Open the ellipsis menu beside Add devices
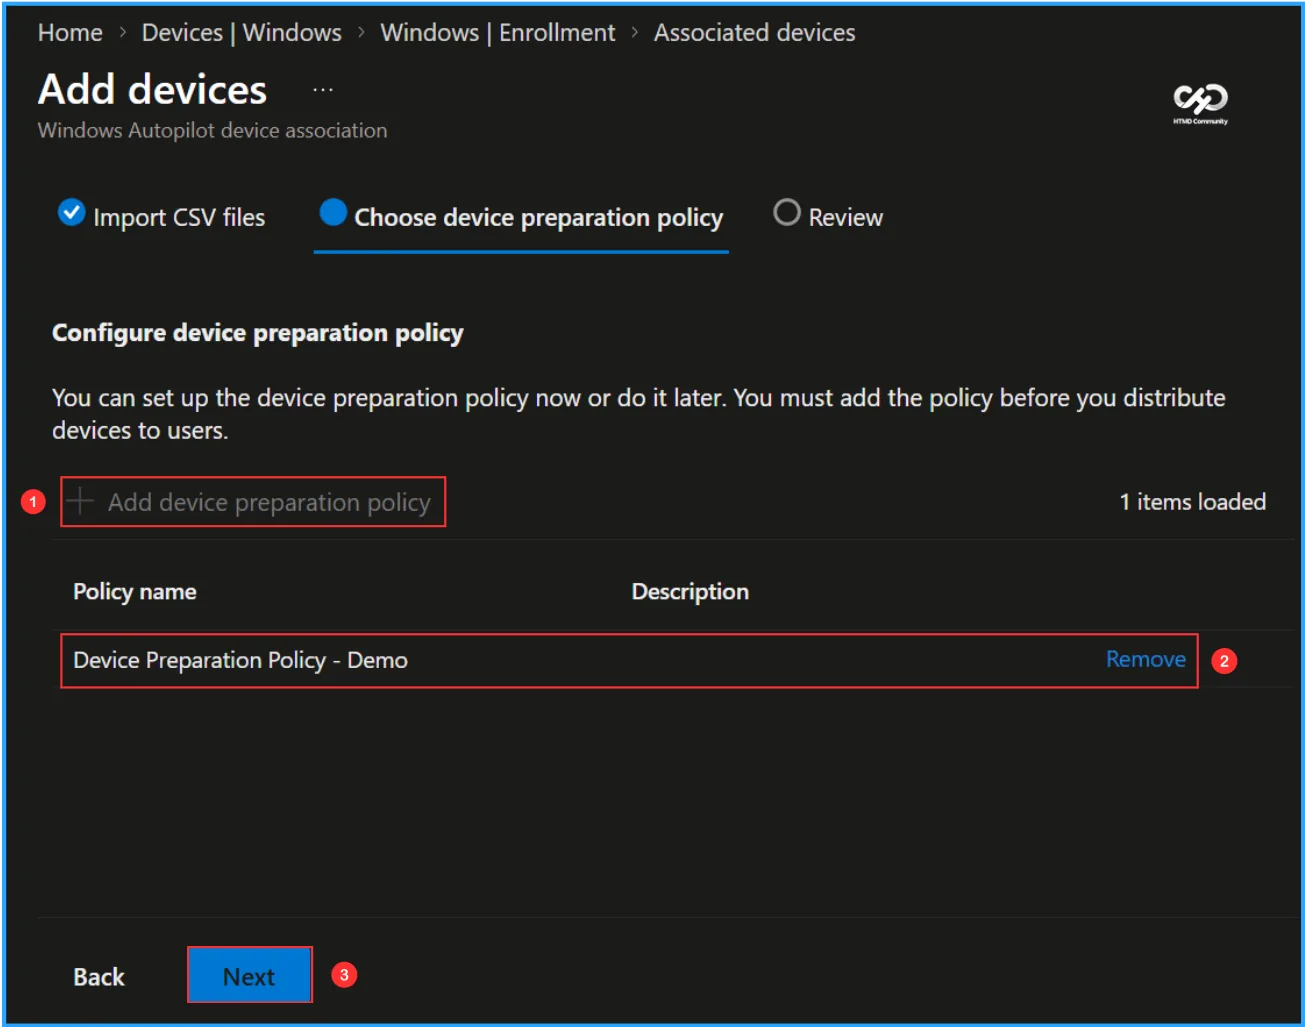This screenshot has width=1305, height=1027. pyautogui.click(x=322, y=90)
